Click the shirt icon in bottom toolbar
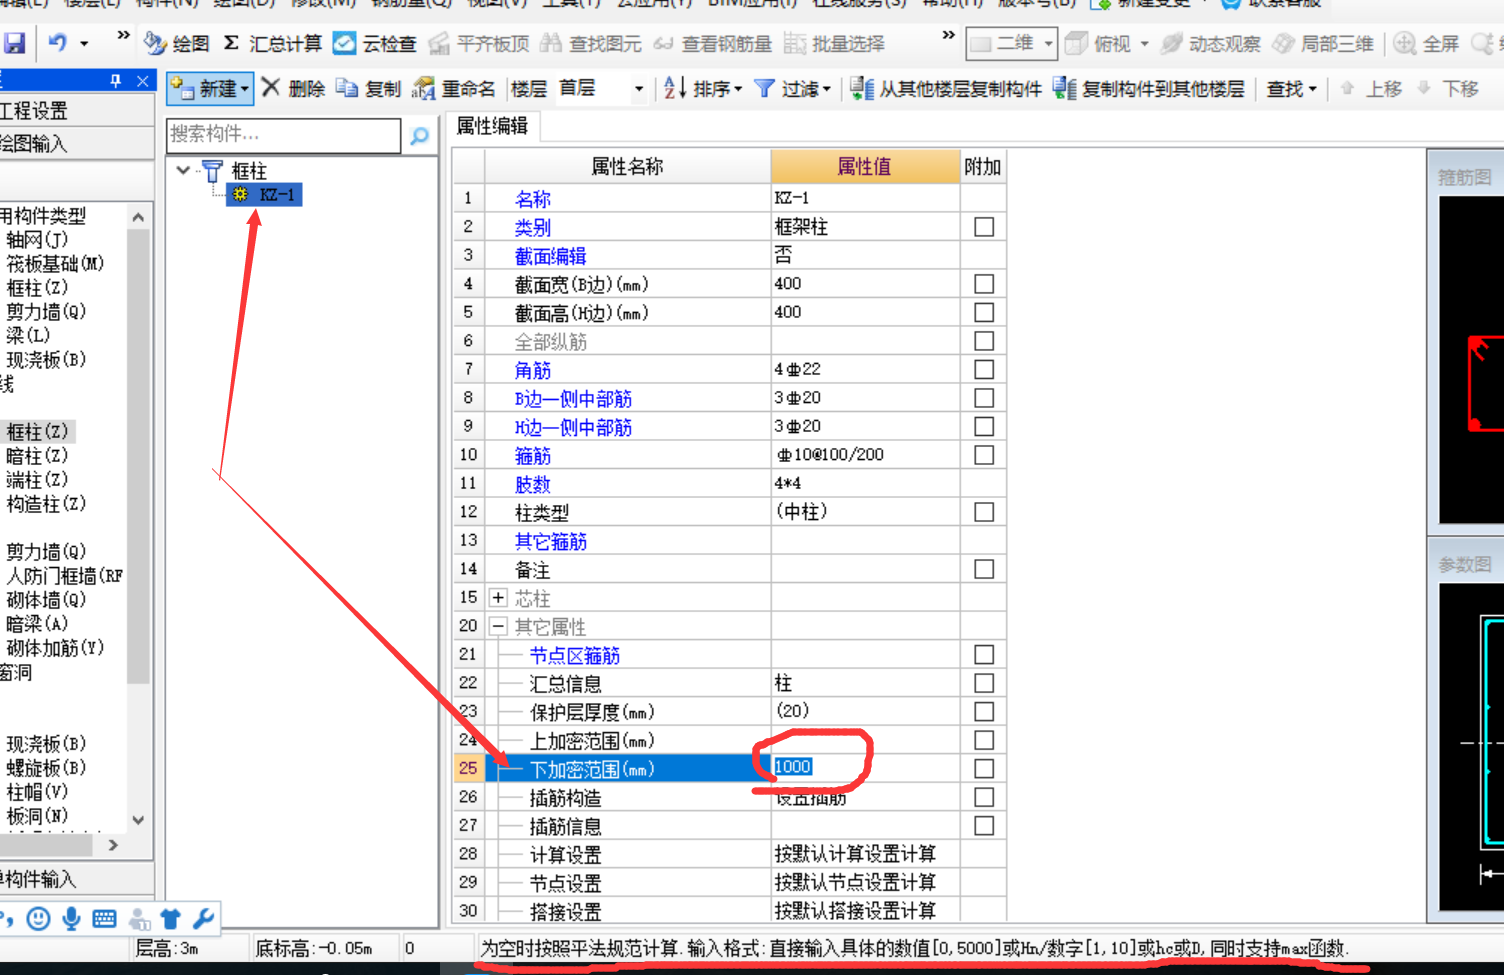 click(x=170, y=918)
